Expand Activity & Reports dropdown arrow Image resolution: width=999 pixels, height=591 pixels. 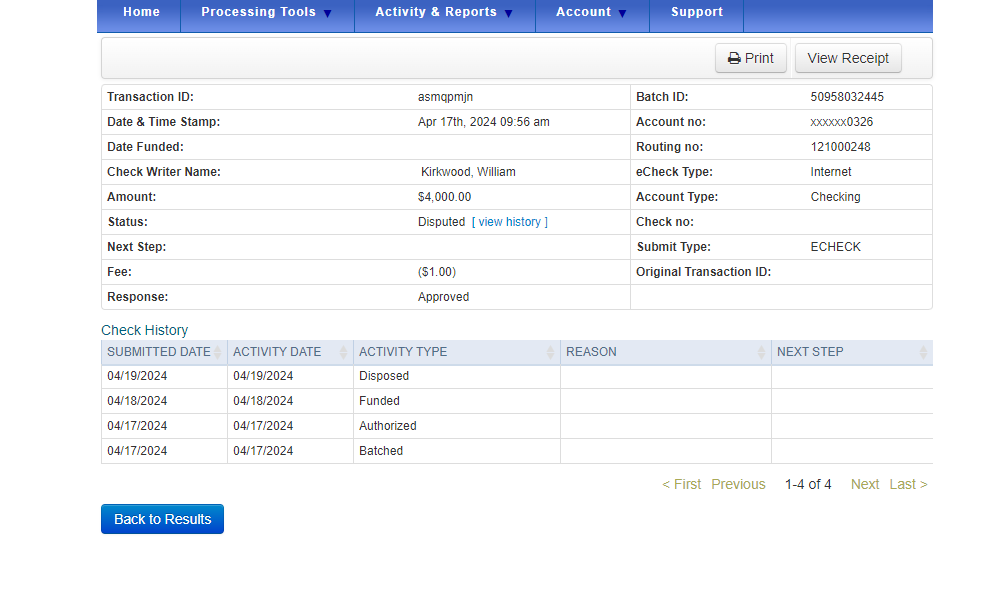(x=508, y=13)
